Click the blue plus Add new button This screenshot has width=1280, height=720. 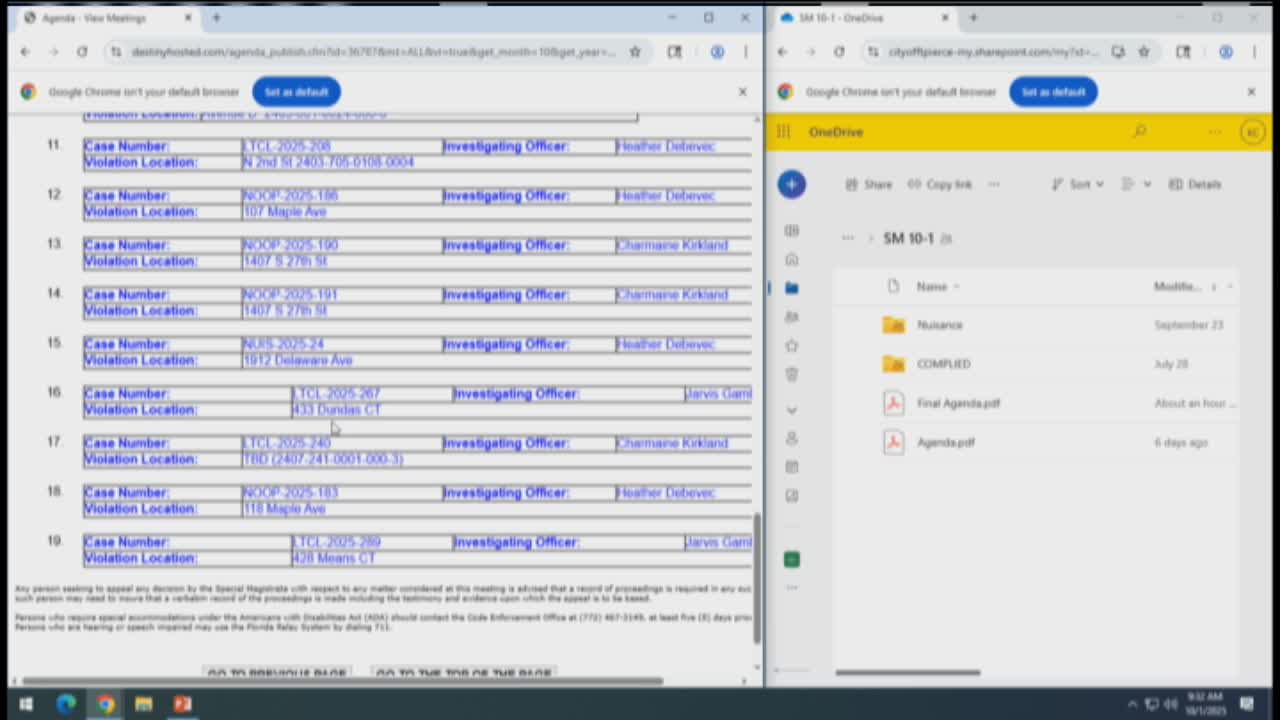click(791, 184)
